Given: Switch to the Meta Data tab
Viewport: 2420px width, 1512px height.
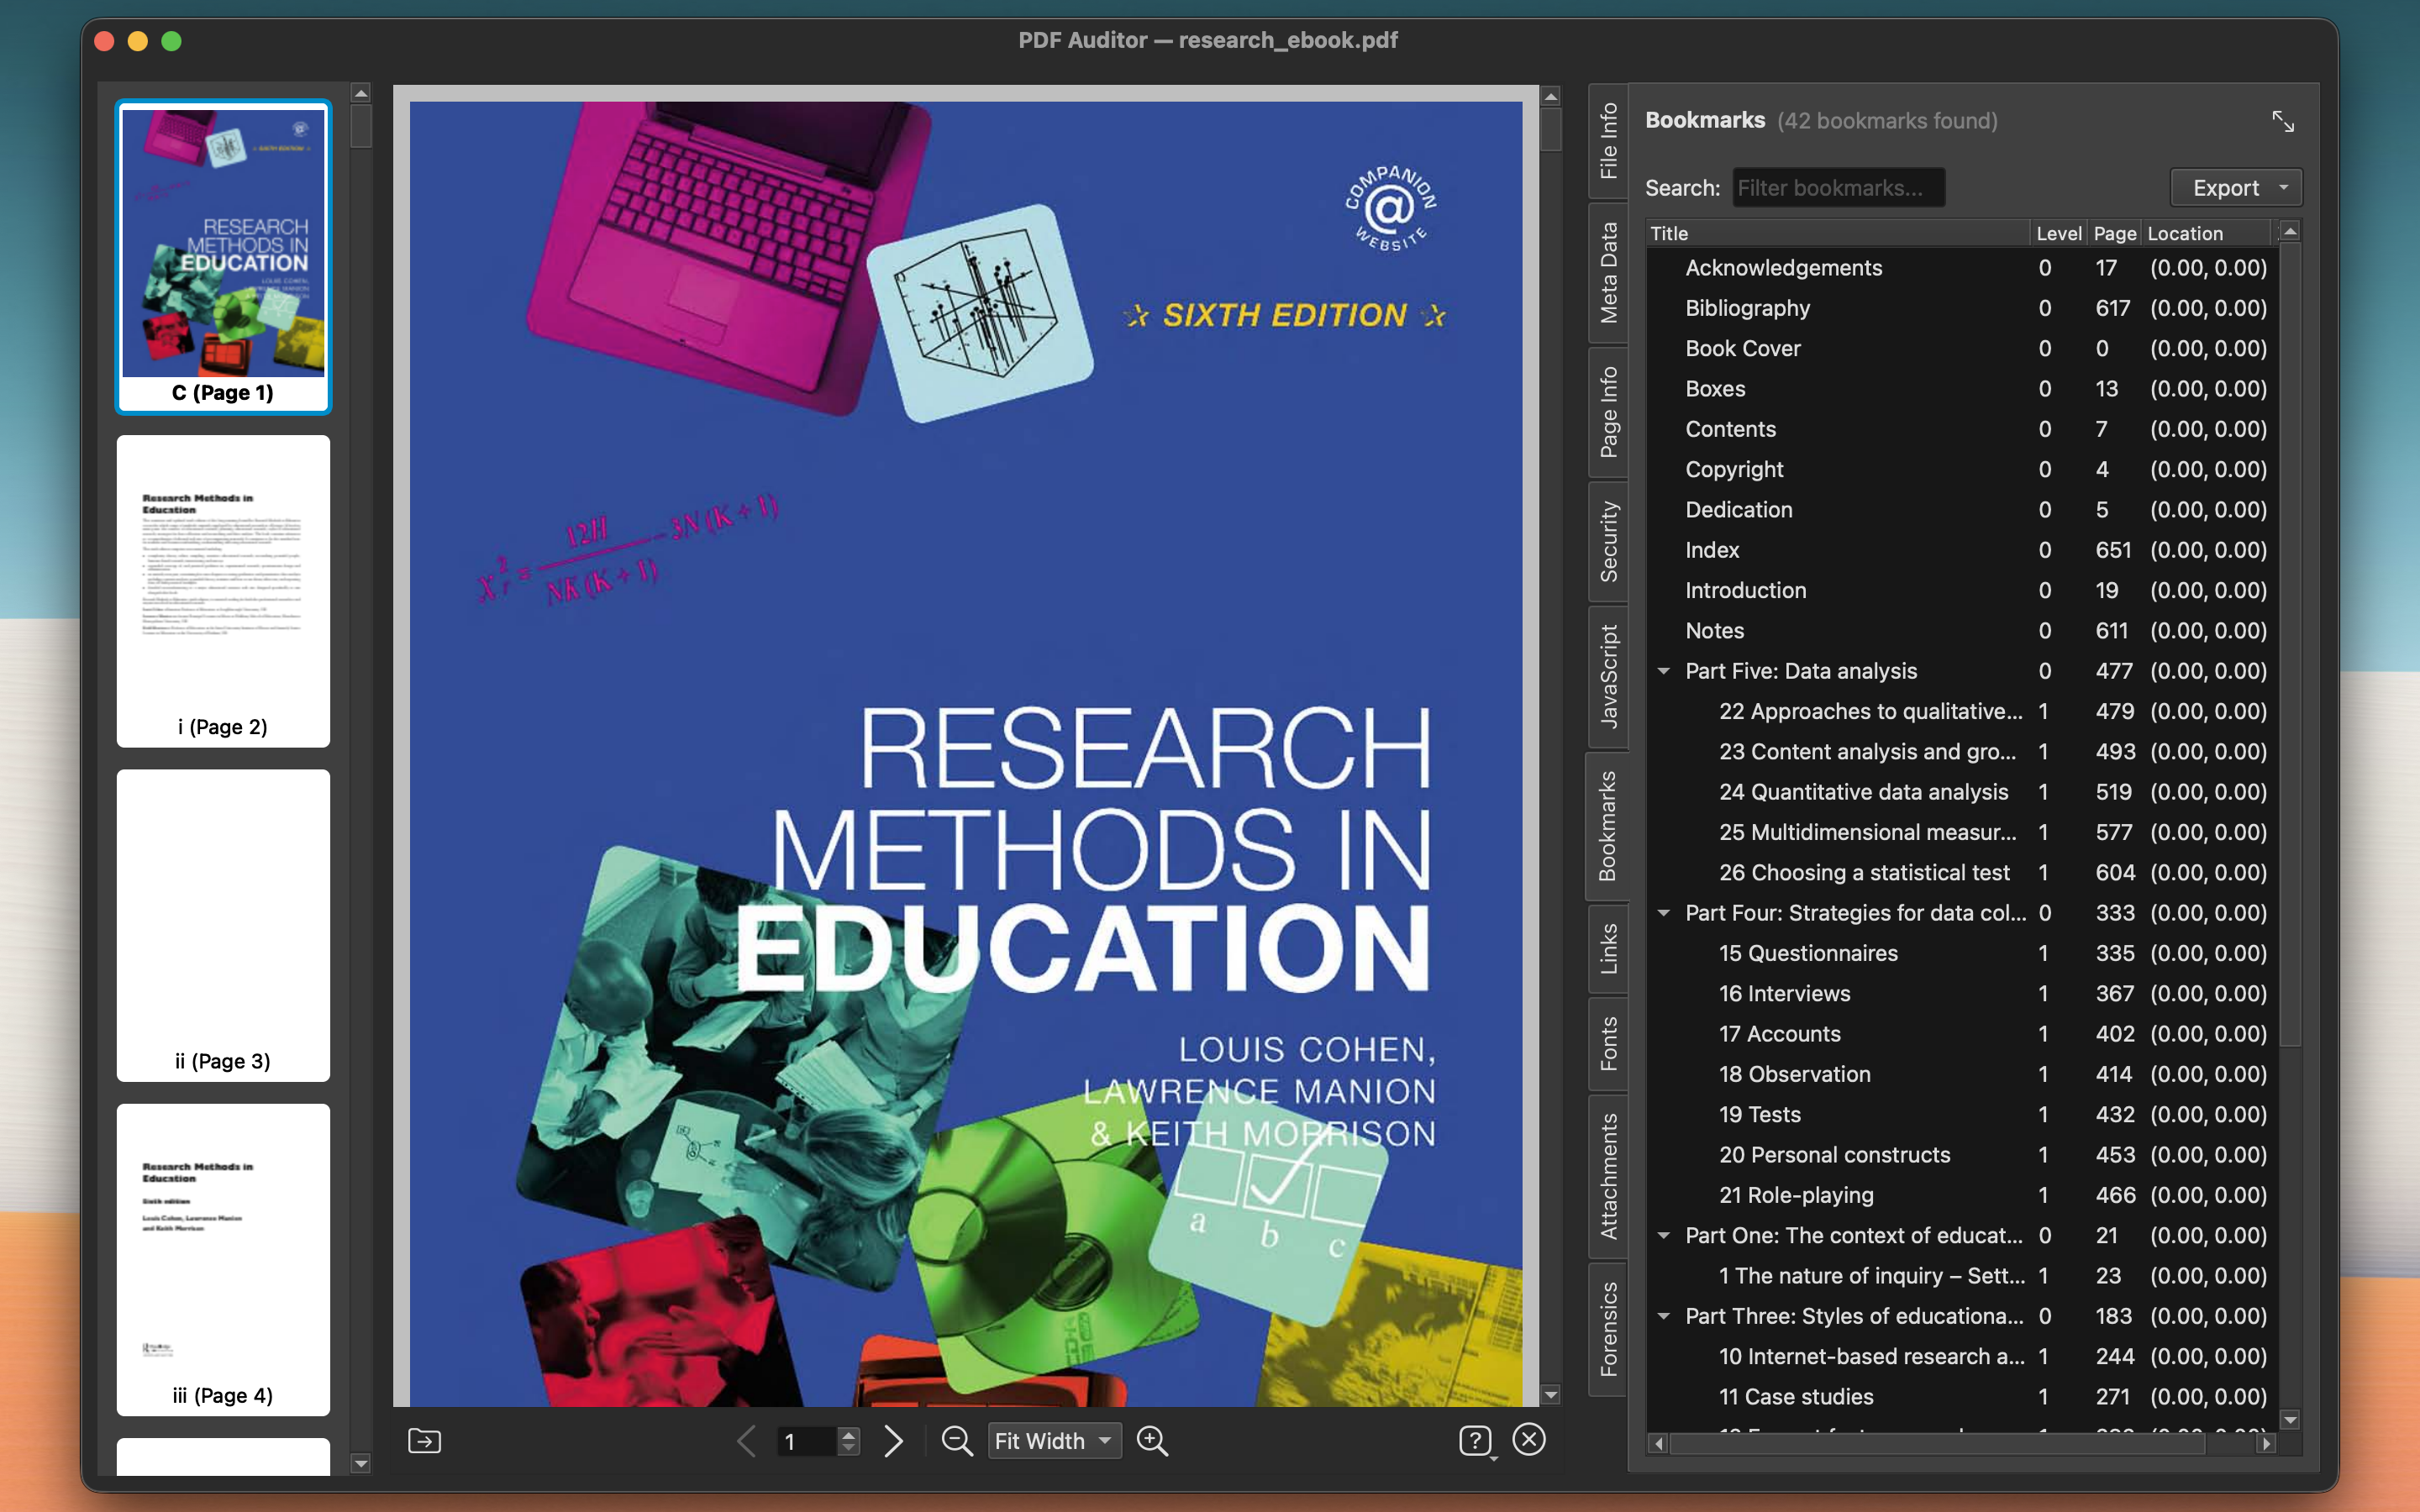Looking at the screenshot, I should [1608, 272].
